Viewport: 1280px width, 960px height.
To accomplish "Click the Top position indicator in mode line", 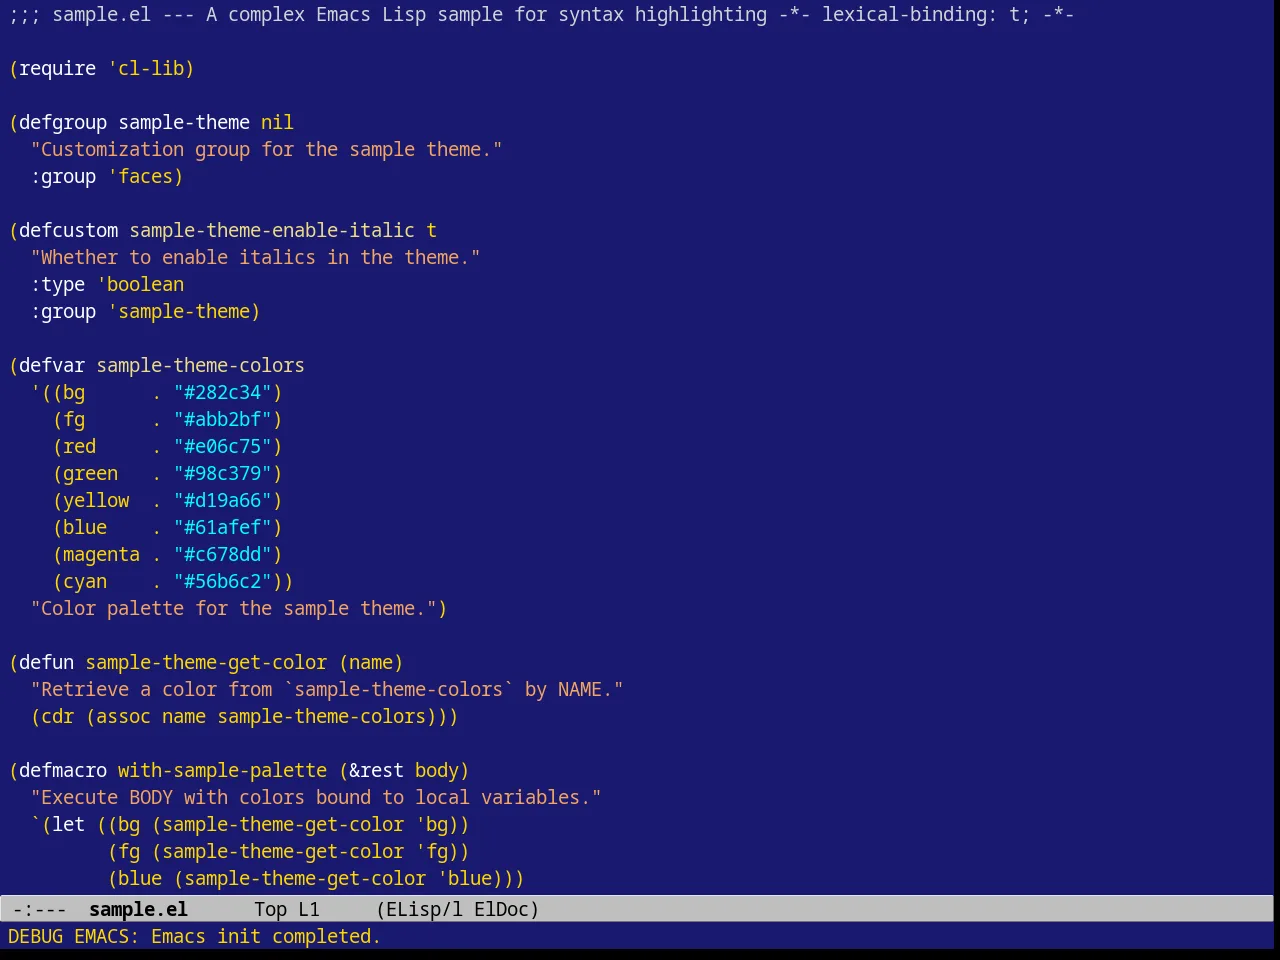I will (x=270, y=909).
